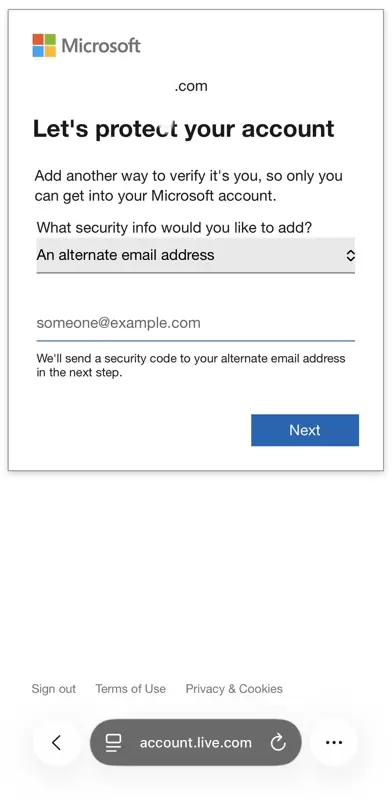
Task: Tap the gray address bar pill background
Action: tap(195, 742)
